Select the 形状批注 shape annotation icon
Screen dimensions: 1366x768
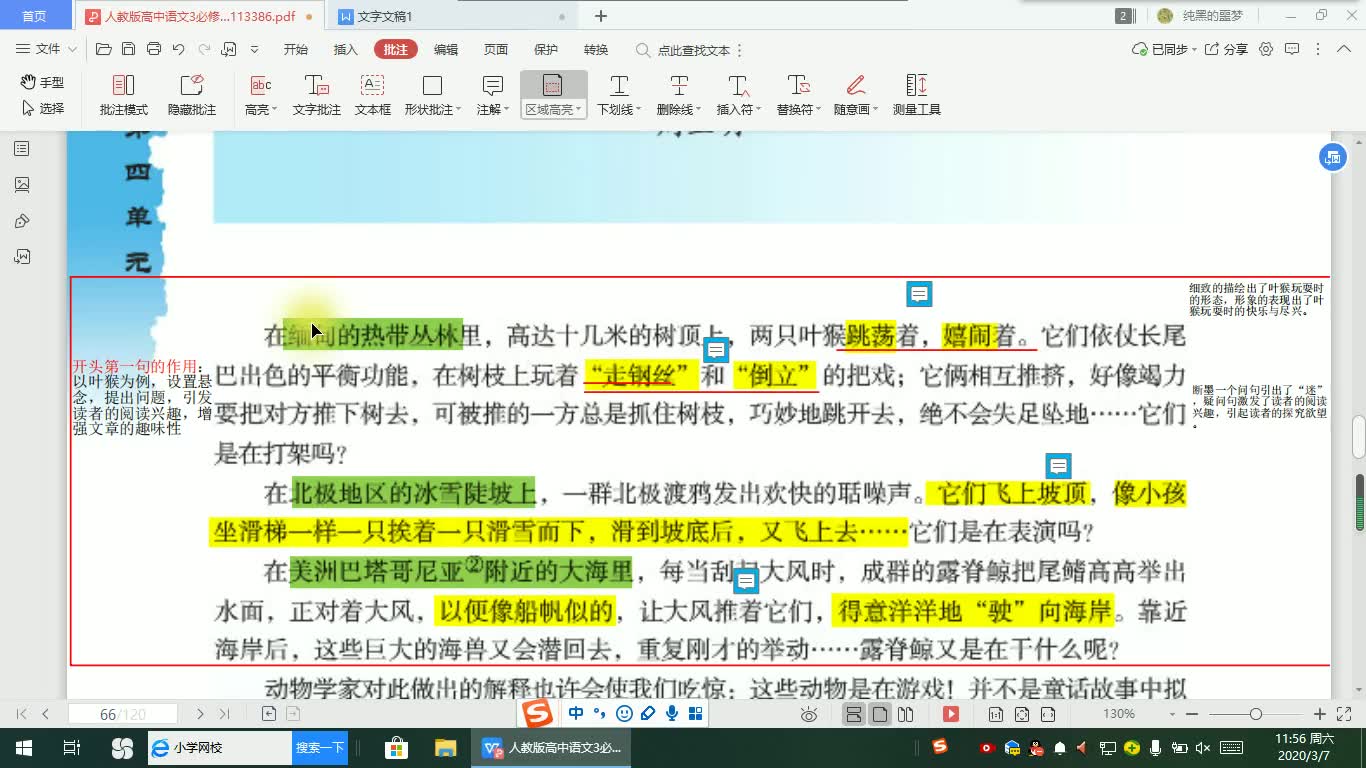432,85
